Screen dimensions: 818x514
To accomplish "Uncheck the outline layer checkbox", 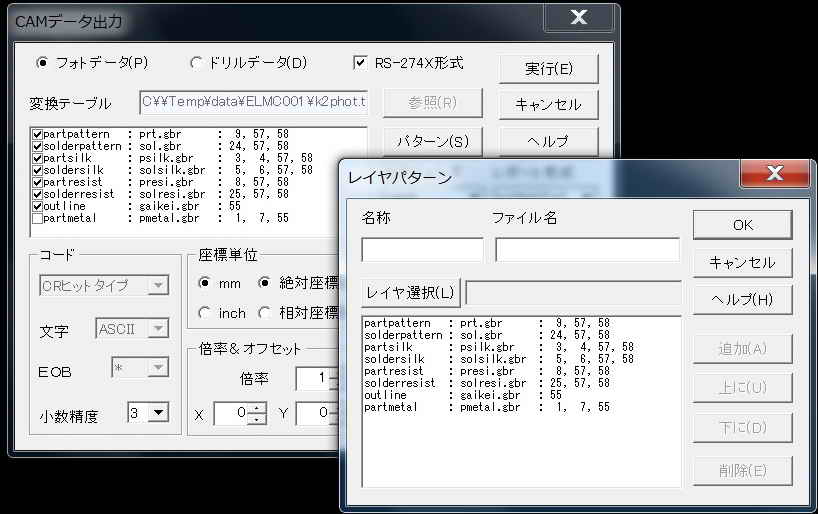I will point(37,205).
